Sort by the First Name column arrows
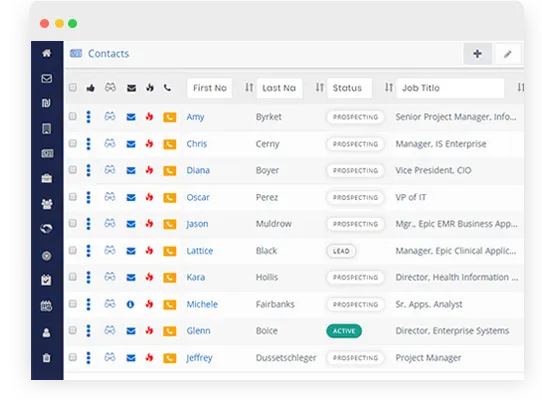542x403 pixels. click(x=249, y=87)
